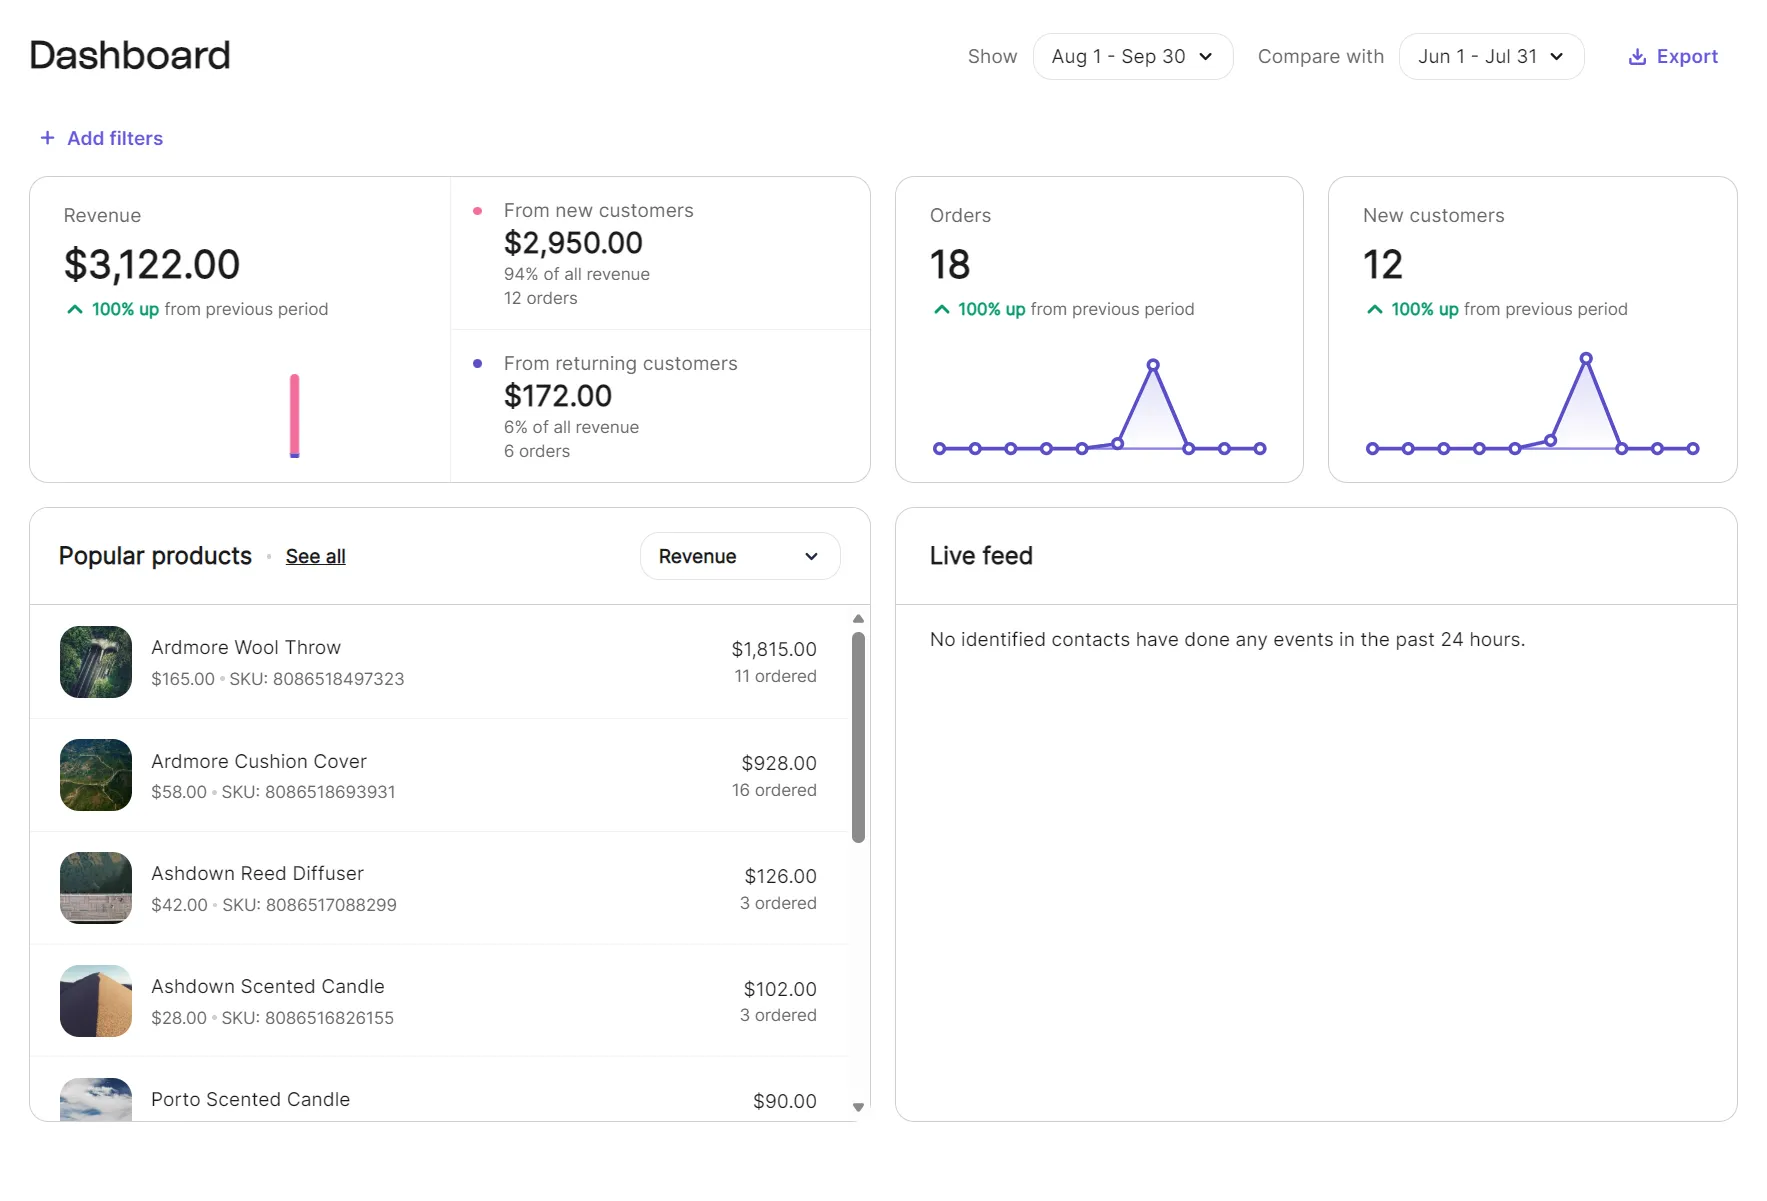Click the green up arrow under Revenue

coord(75,309)
